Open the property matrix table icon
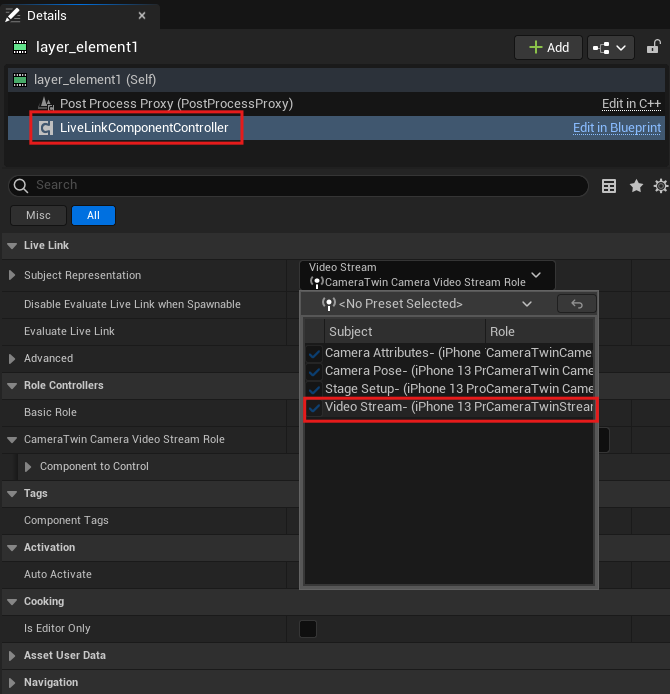The width and height of the screenshot is (670, 694). [x=609, y=186]
